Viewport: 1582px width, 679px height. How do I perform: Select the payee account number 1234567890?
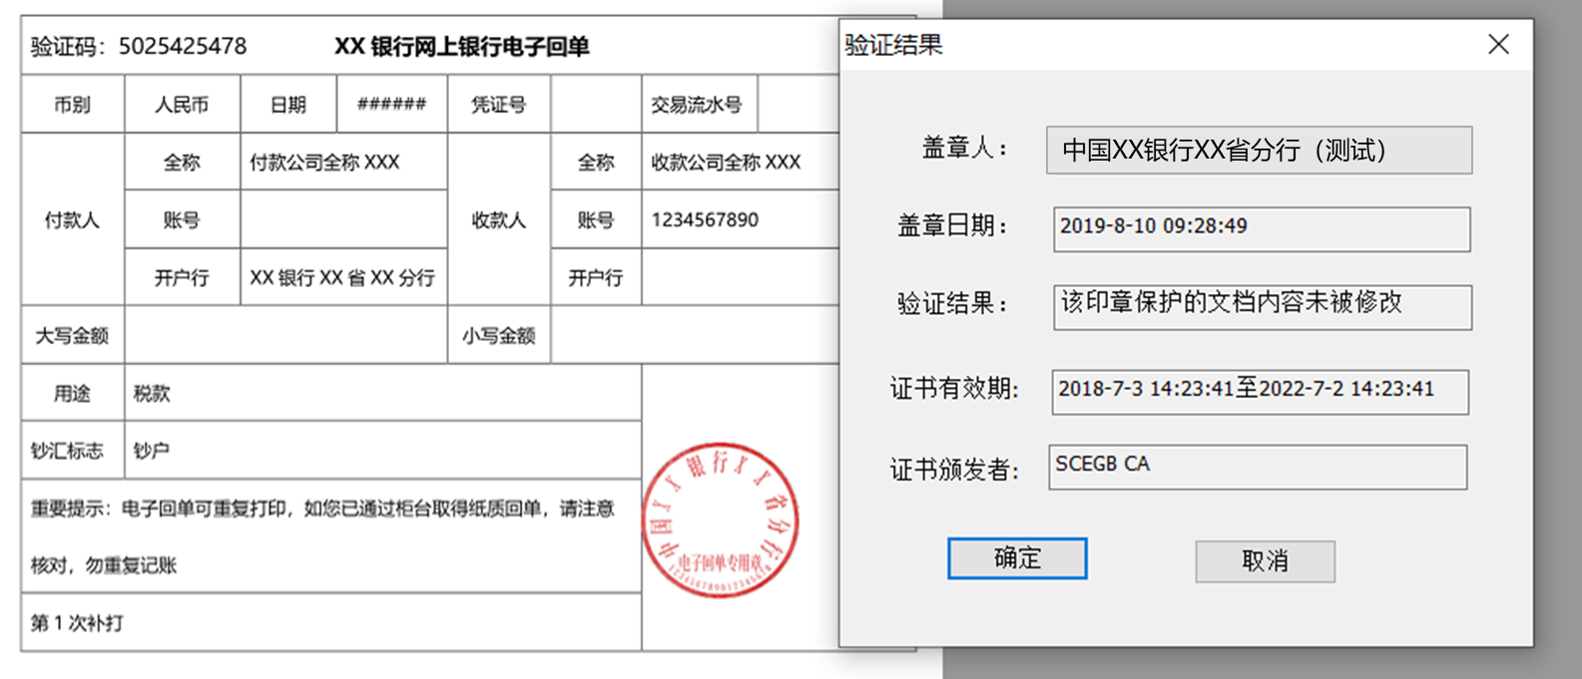point(705,220)
